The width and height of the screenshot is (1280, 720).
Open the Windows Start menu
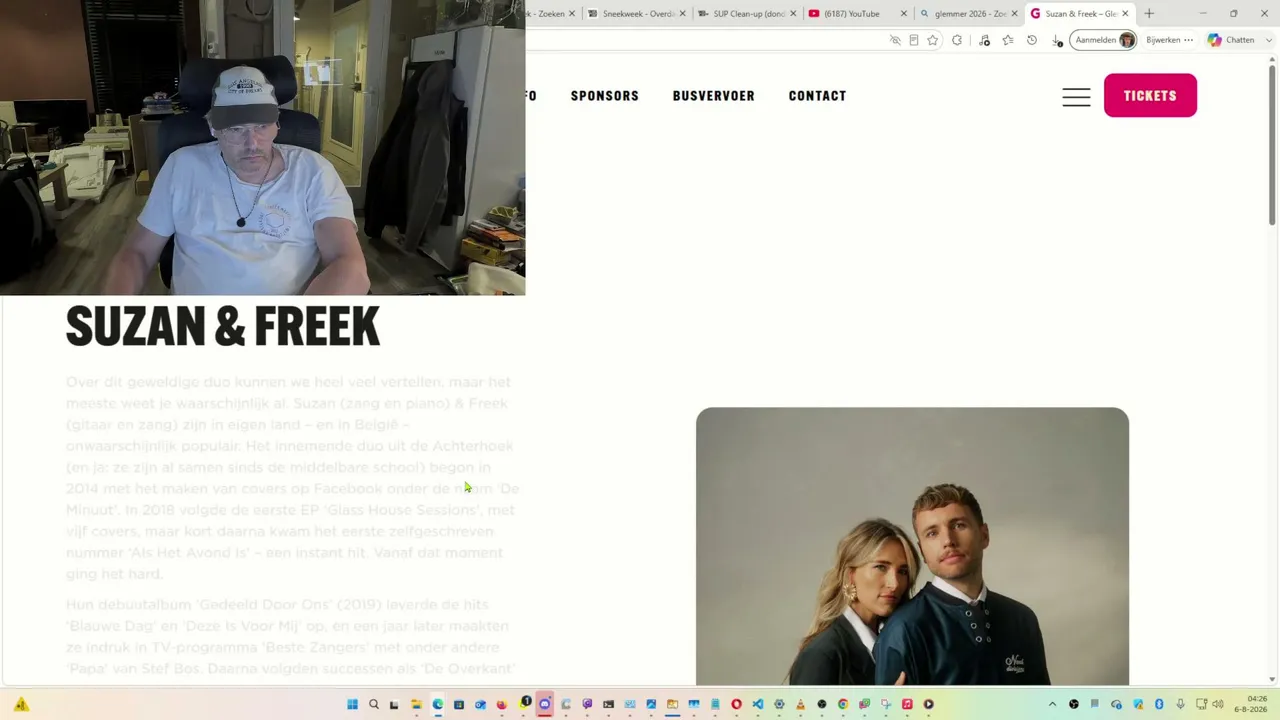point(352,704)
